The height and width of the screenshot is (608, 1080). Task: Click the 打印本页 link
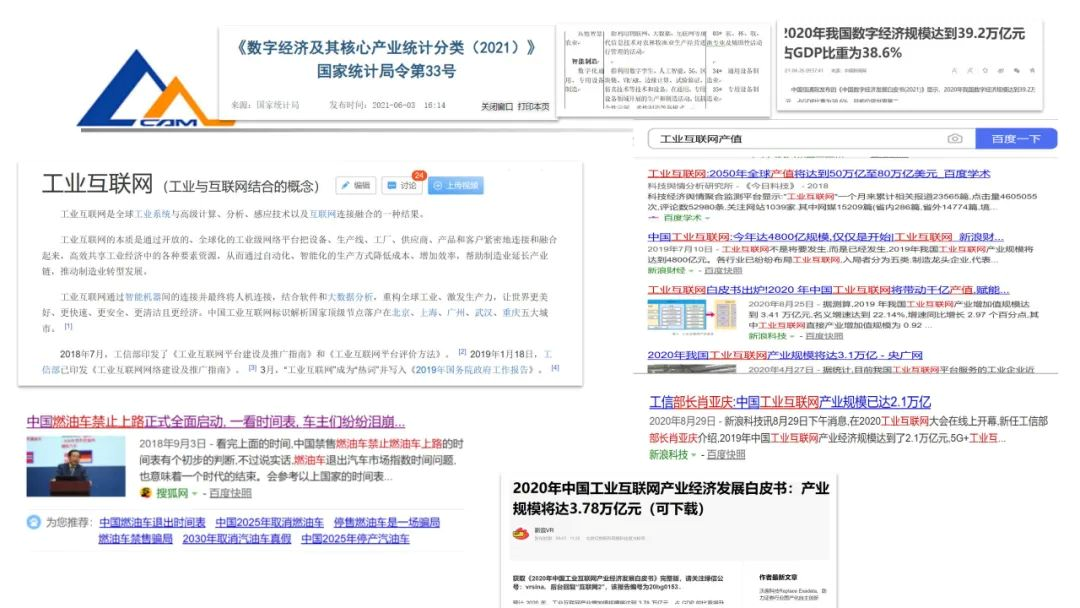pos(534,107)
